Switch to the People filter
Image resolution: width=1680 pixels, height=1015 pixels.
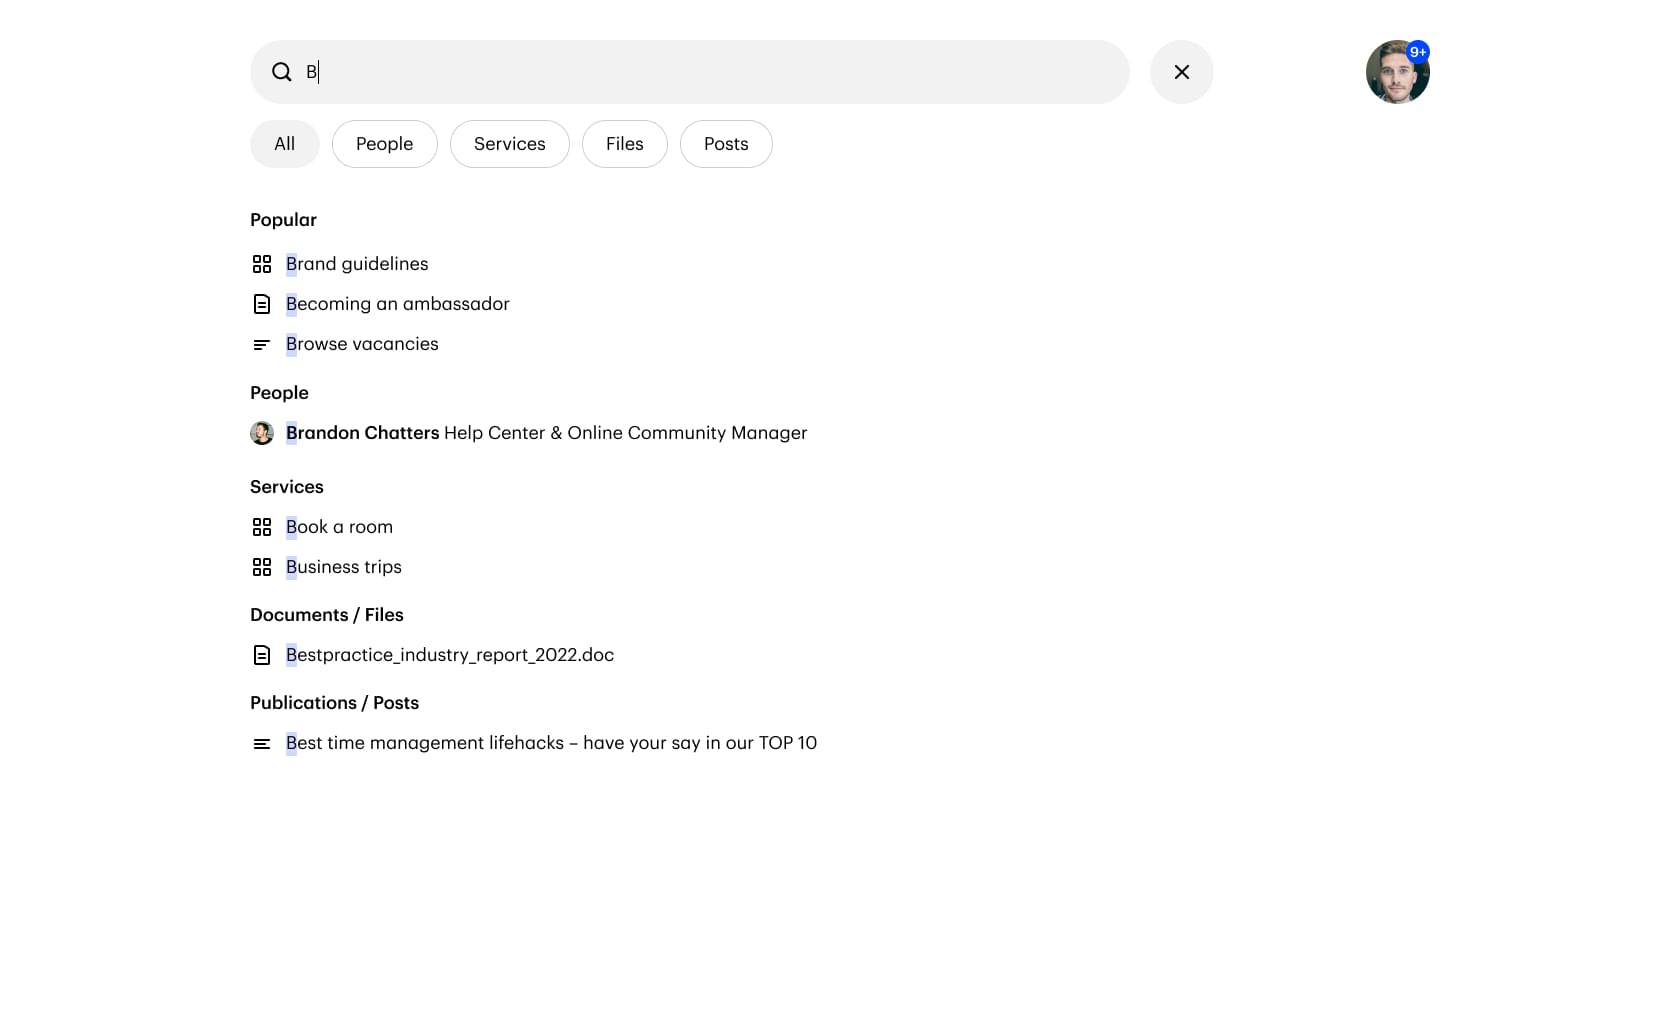coord(385,144)
